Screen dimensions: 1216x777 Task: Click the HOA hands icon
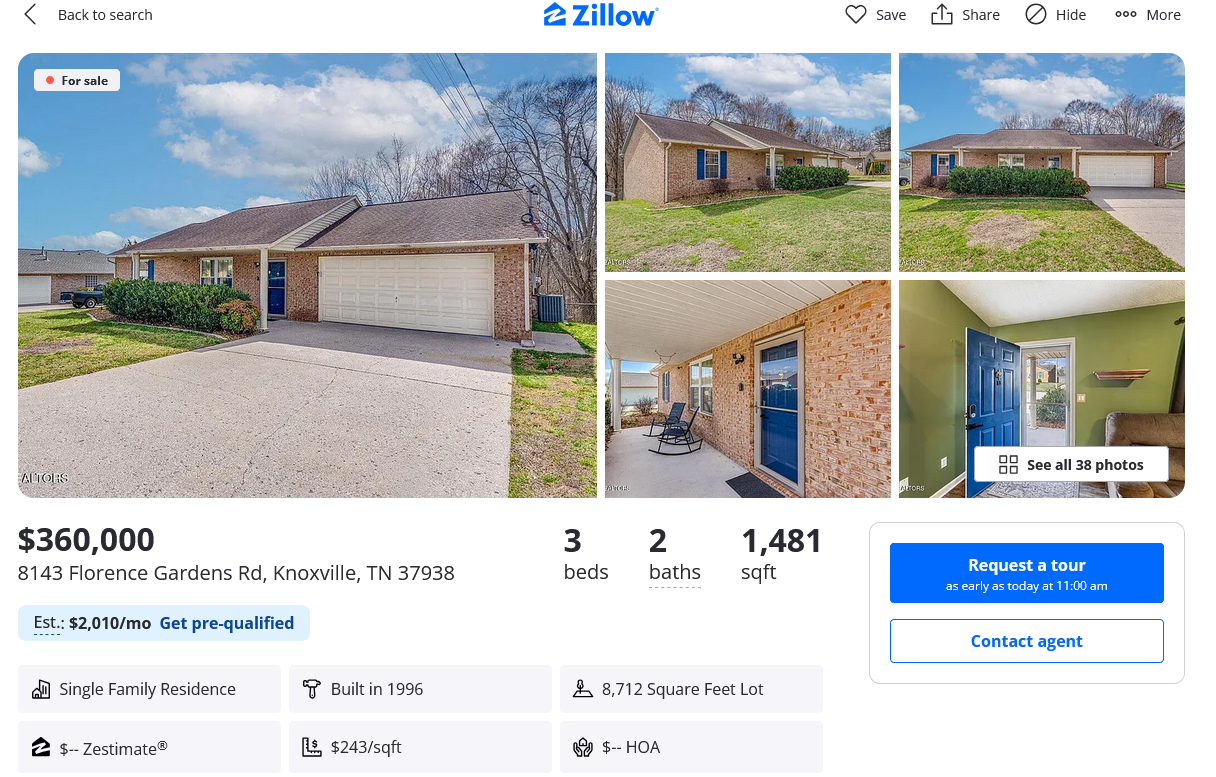[x=583, y=747]
